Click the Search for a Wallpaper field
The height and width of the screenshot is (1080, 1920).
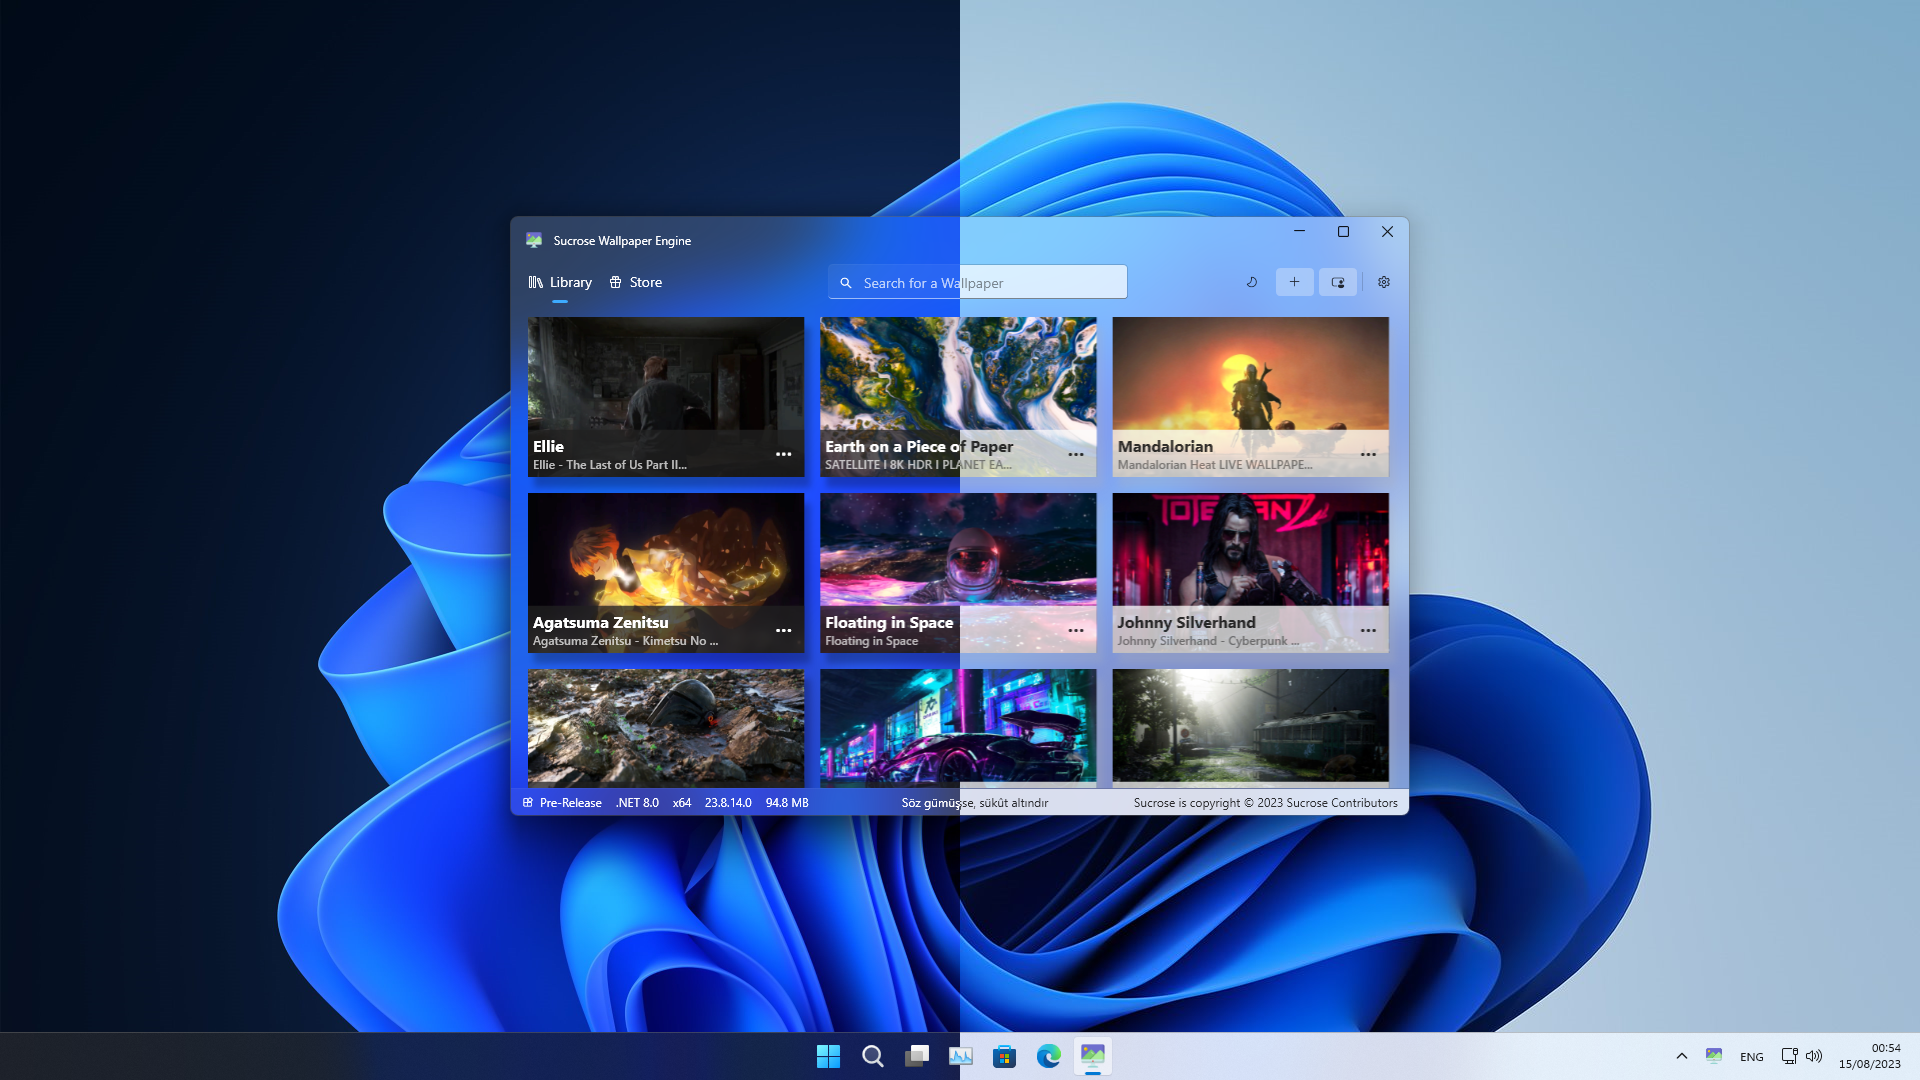[x=977, y=283]
